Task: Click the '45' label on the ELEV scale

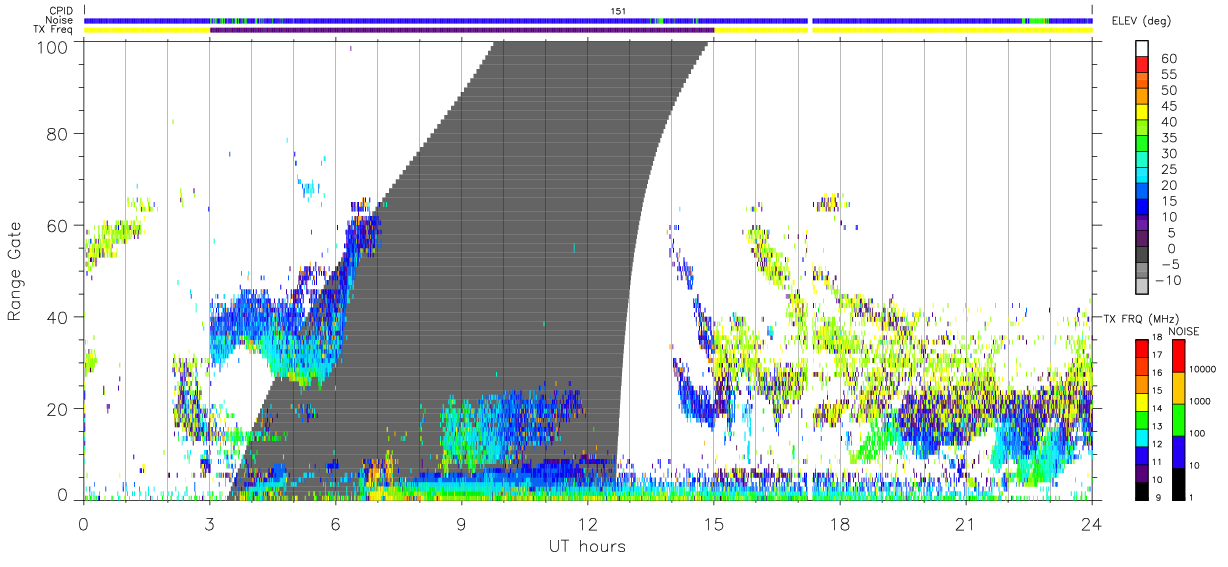Action: click(x=1168, y=106)
